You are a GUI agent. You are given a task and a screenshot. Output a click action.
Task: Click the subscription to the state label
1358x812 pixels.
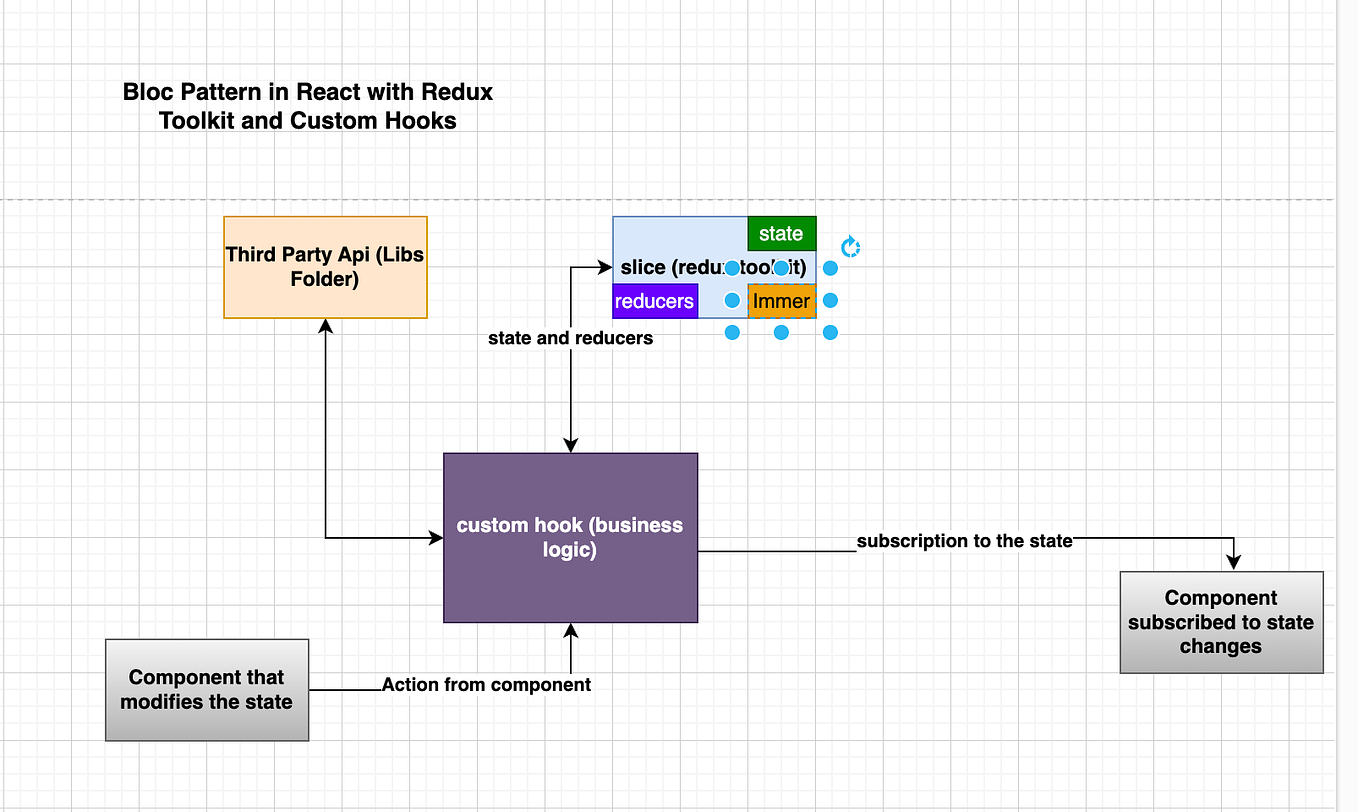pyautogui.click(x=964, y=540)
